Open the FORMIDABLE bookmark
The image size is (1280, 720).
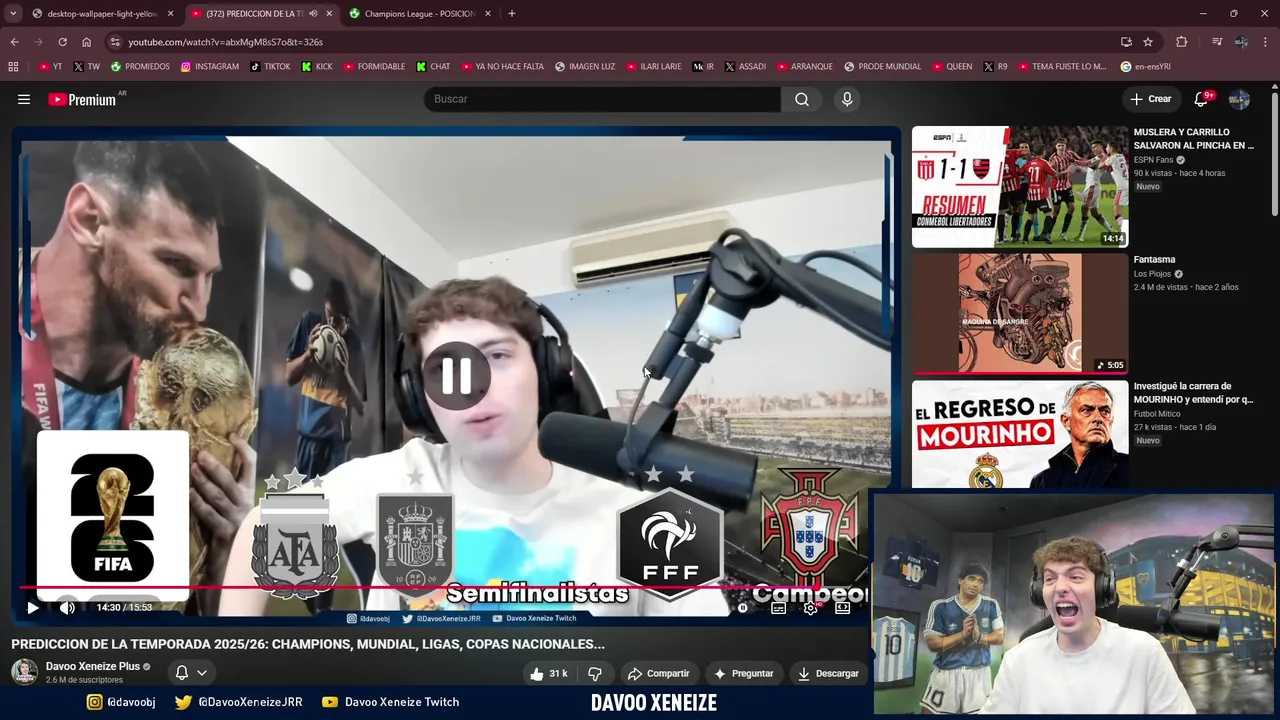coord(374,67)
